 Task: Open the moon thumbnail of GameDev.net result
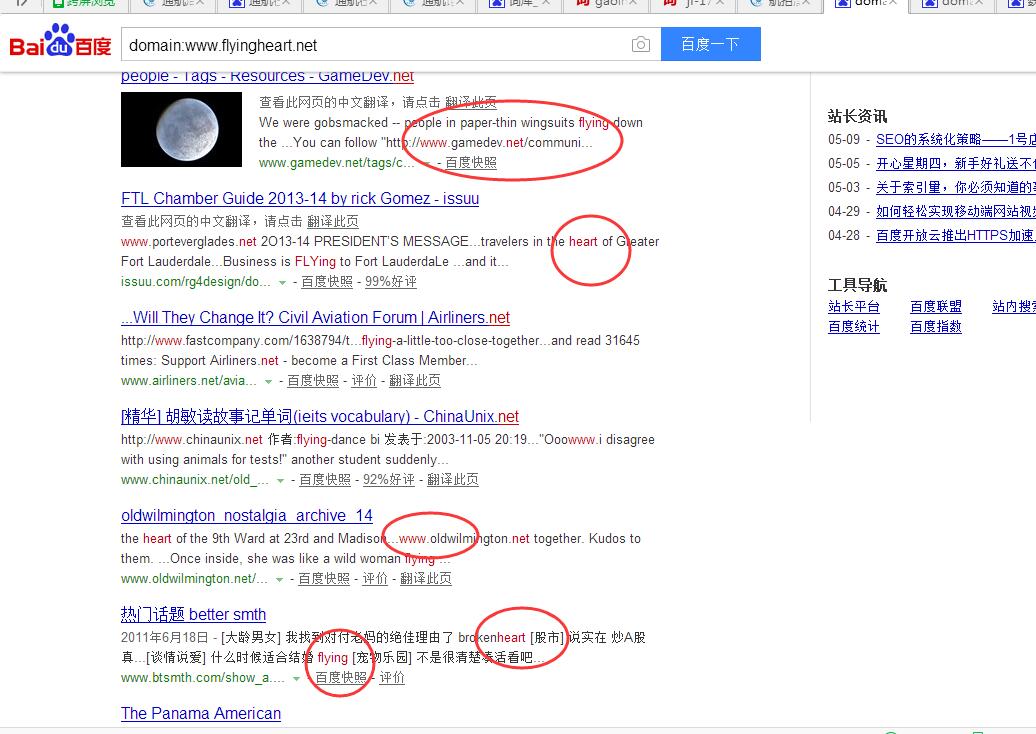tap(181, 129)
